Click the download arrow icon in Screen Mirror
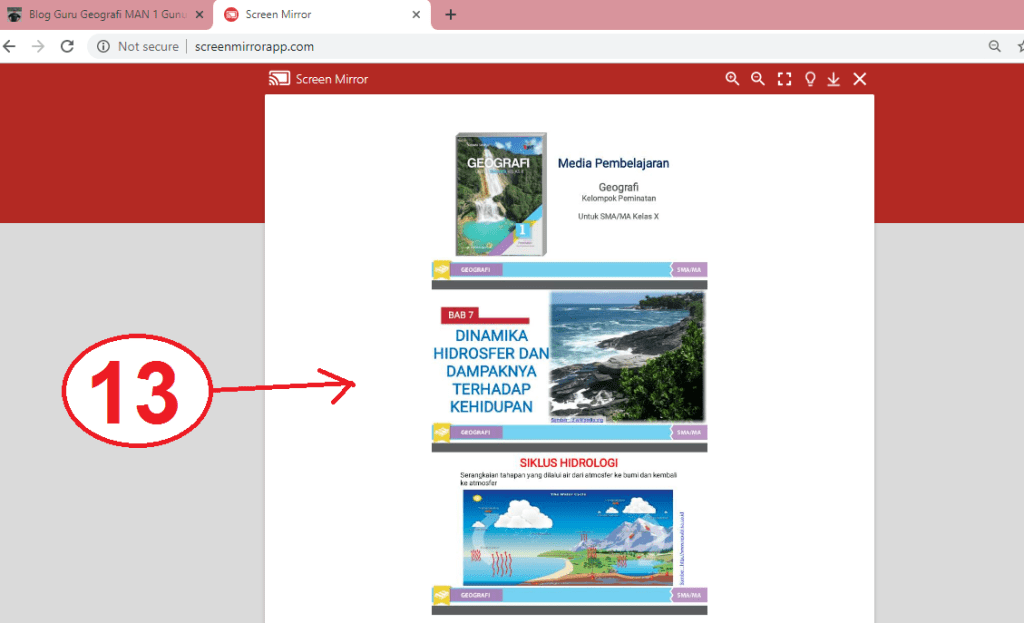 [834, 79]
